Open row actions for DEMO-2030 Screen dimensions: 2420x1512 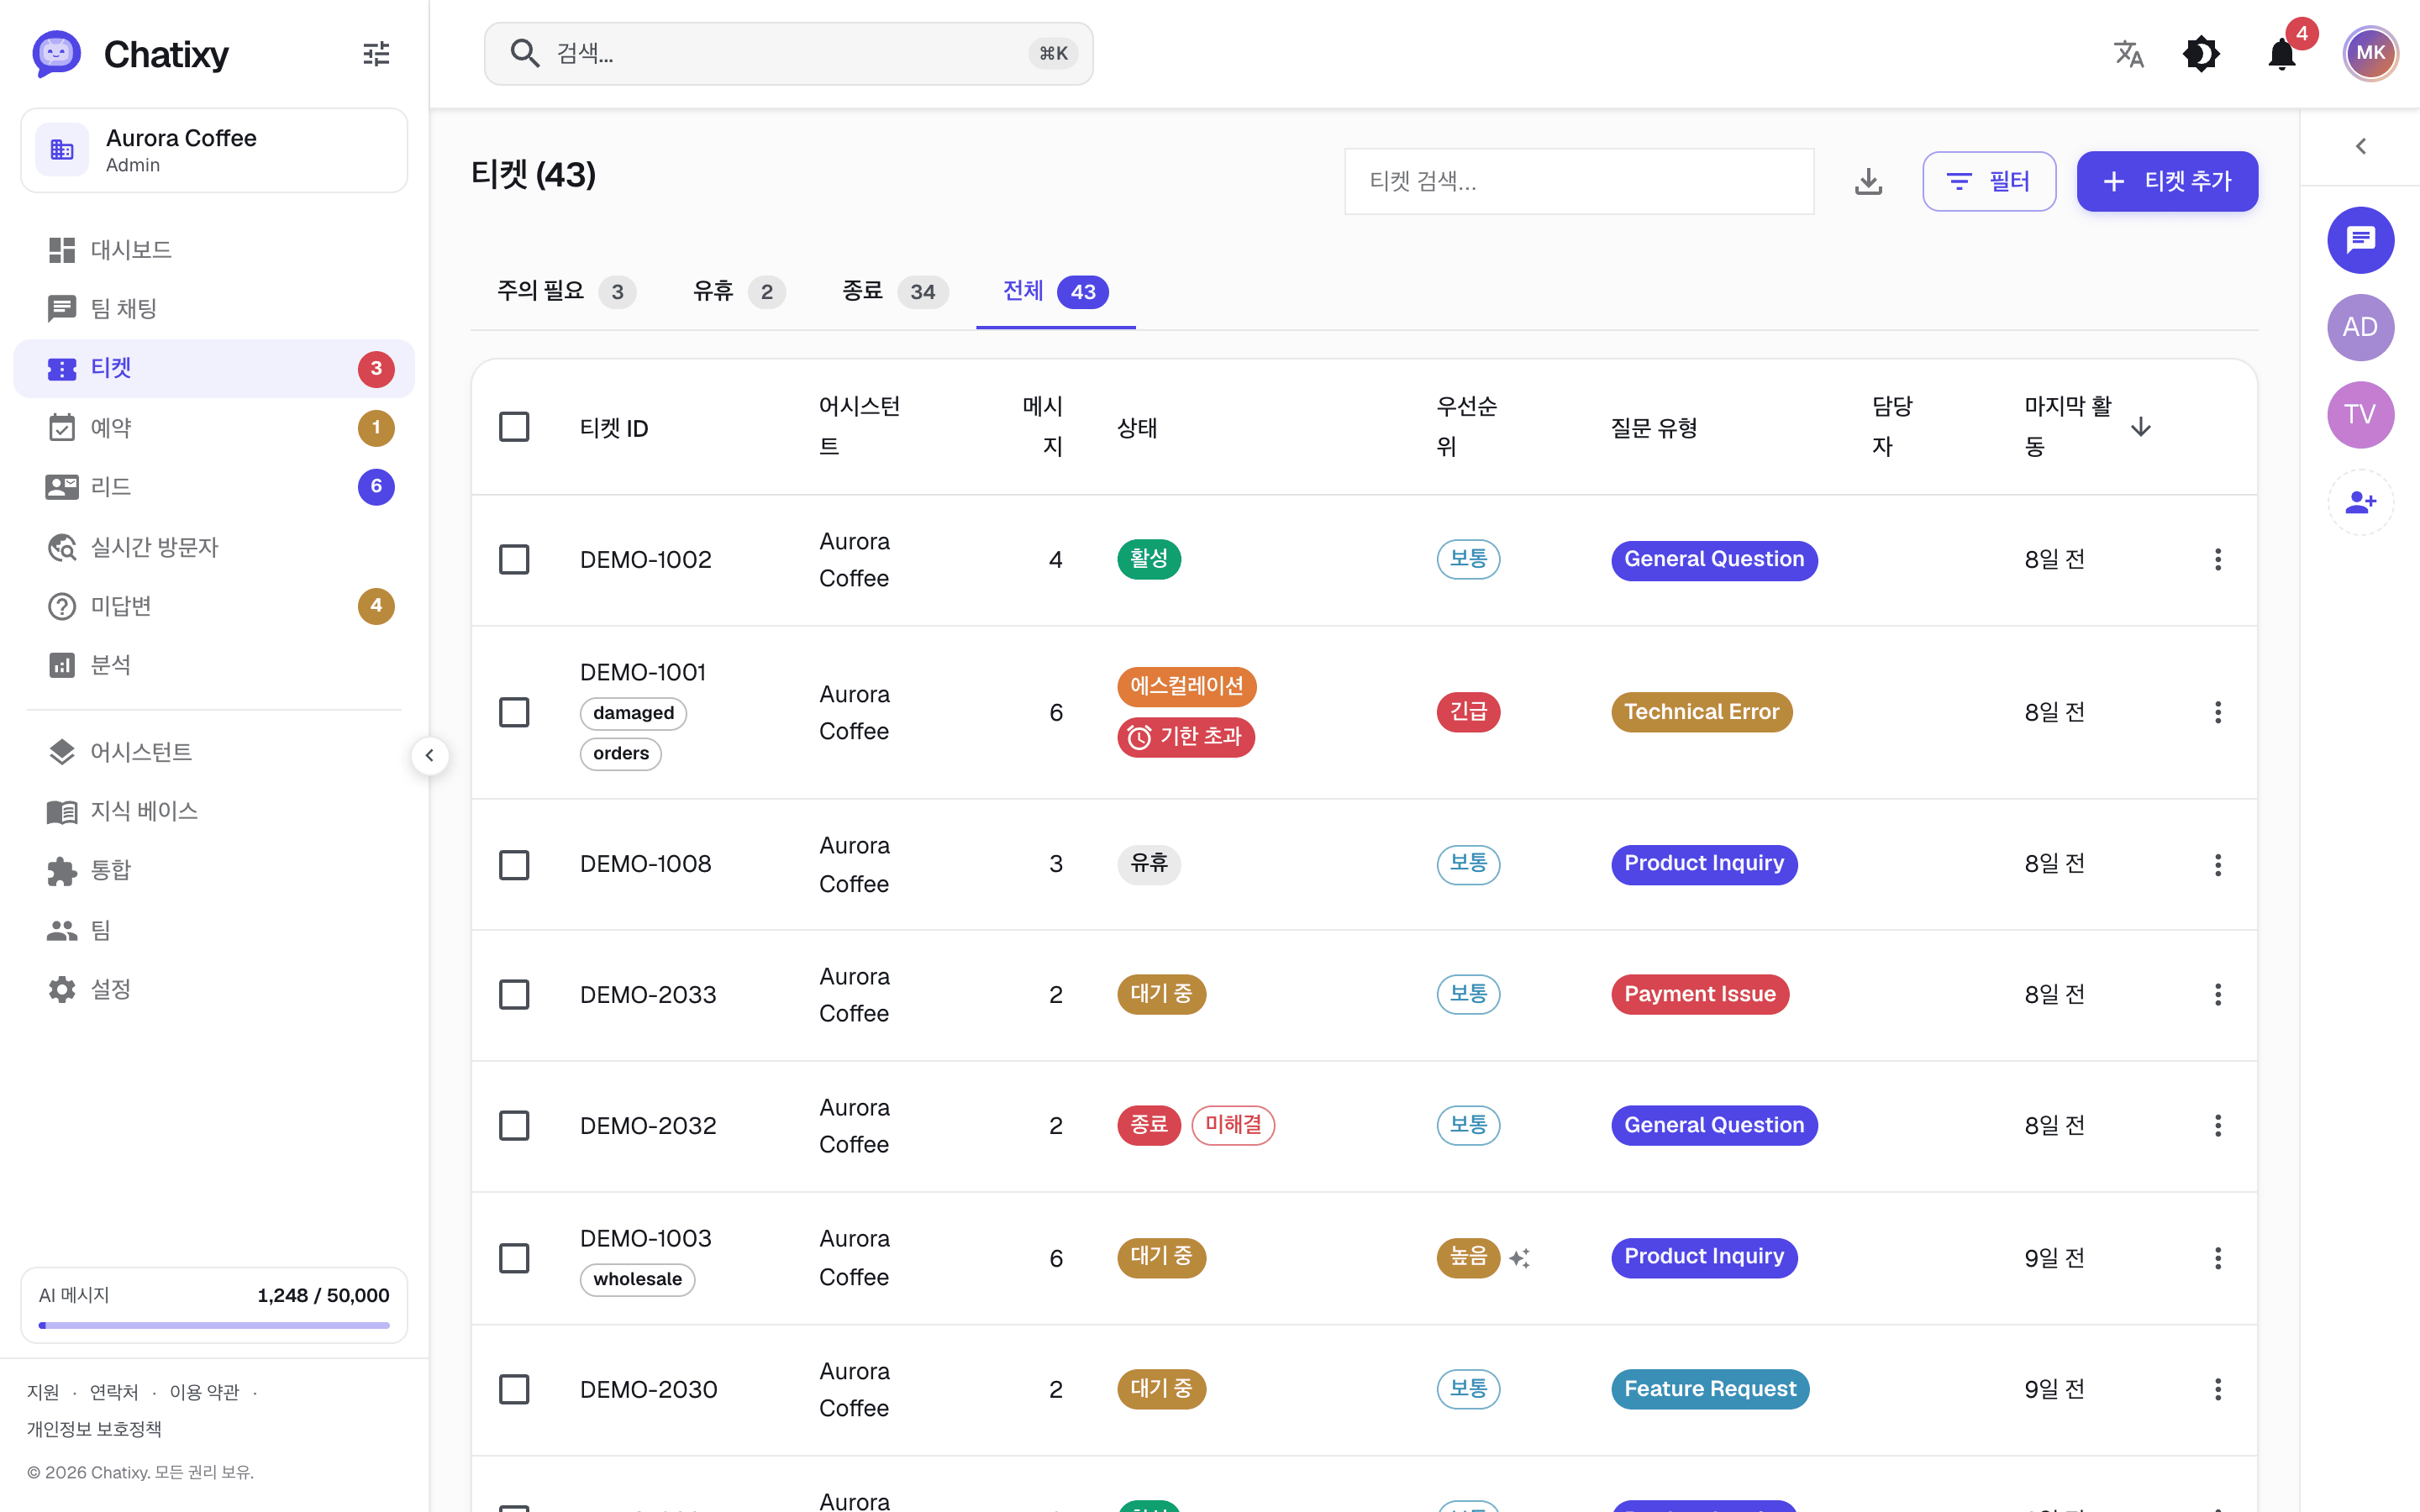pyautogui.click(x=2217, y=1389)
